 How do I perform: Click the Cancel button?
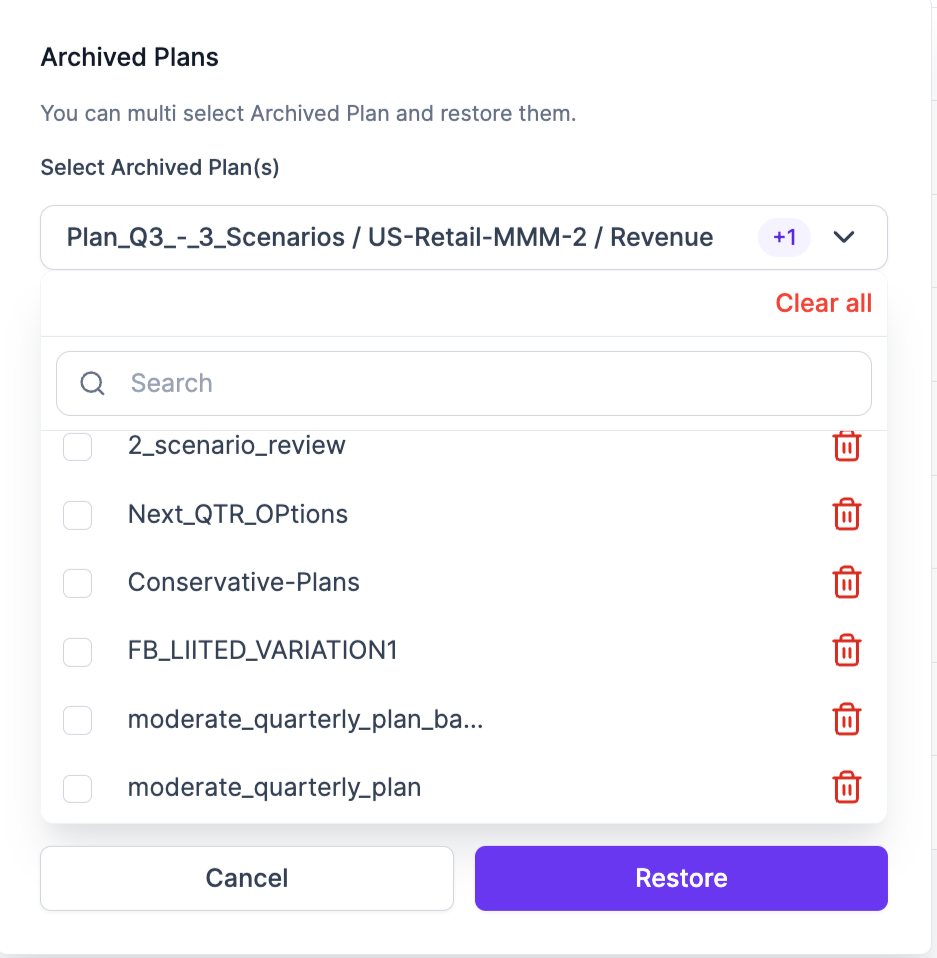coord(247,878)
